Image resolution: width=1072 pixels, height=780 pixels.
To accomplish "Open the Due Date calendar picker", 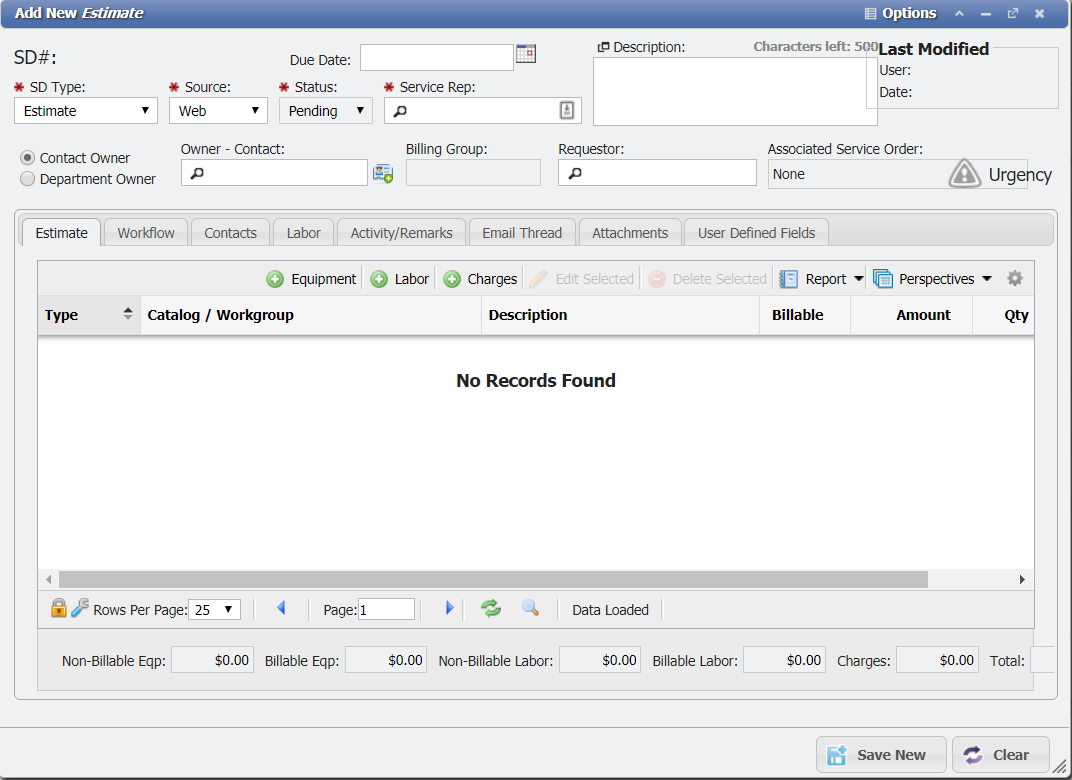I will (525, 53).
